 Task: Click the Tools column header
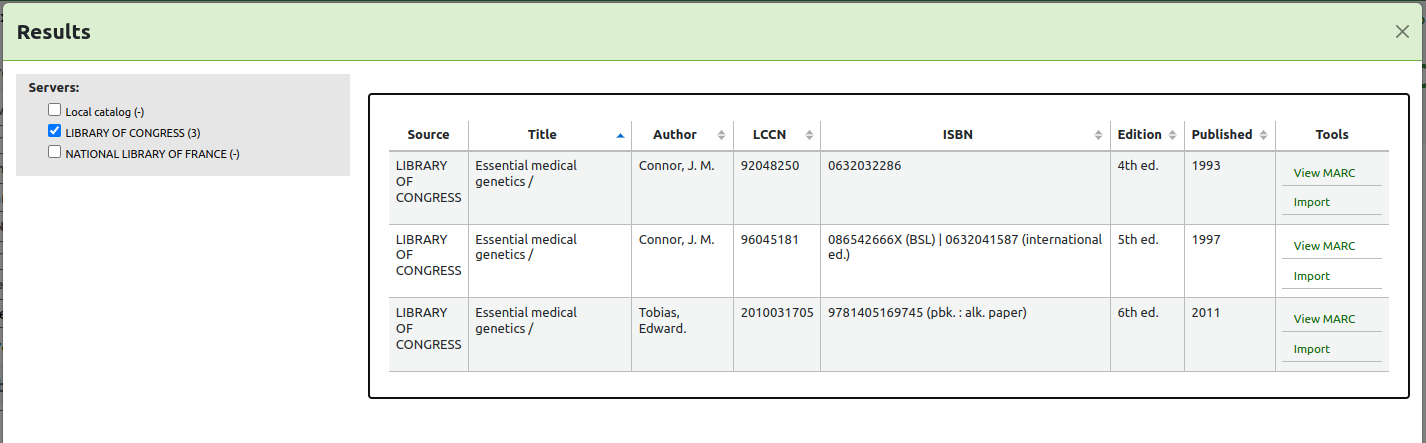pyautogui.click(x=1331, y=135)
